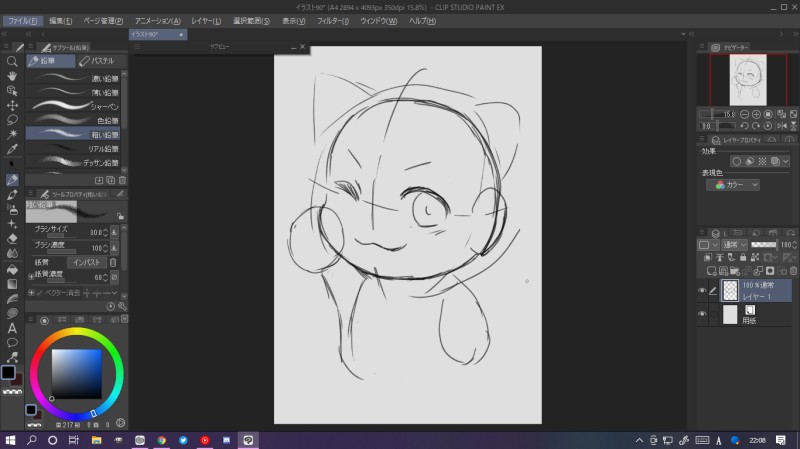
Task: Select the リアル鉛筆 brush
Action: coord(73,148)
